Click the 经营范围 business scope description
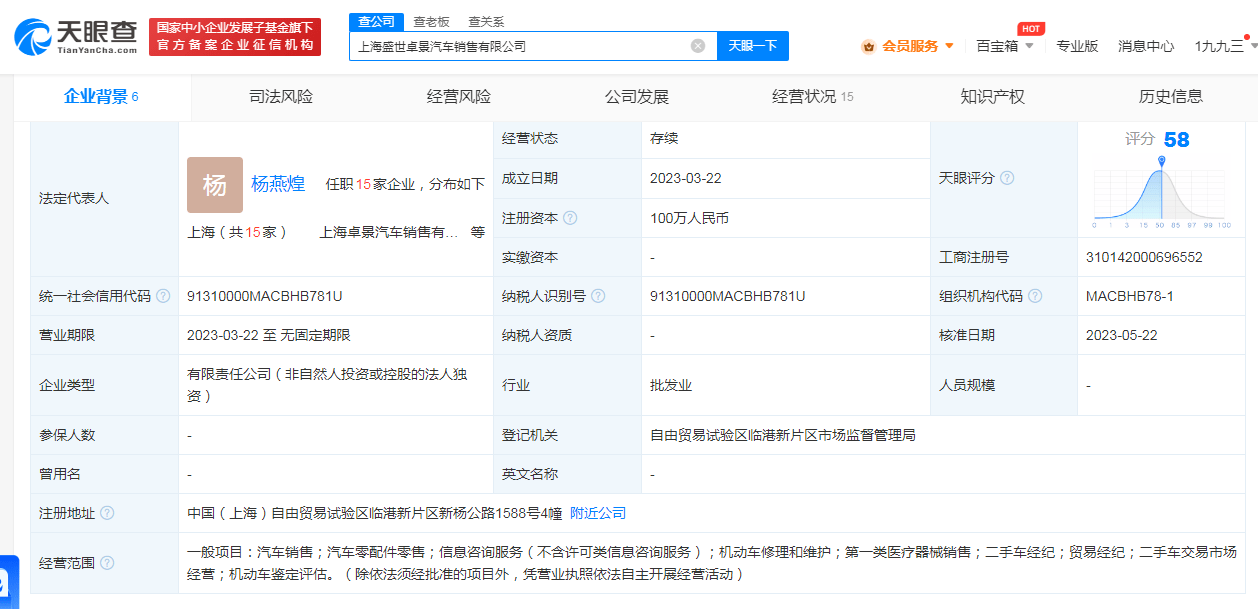This screenshot has height=609, width=1258. tap(711, 563)
